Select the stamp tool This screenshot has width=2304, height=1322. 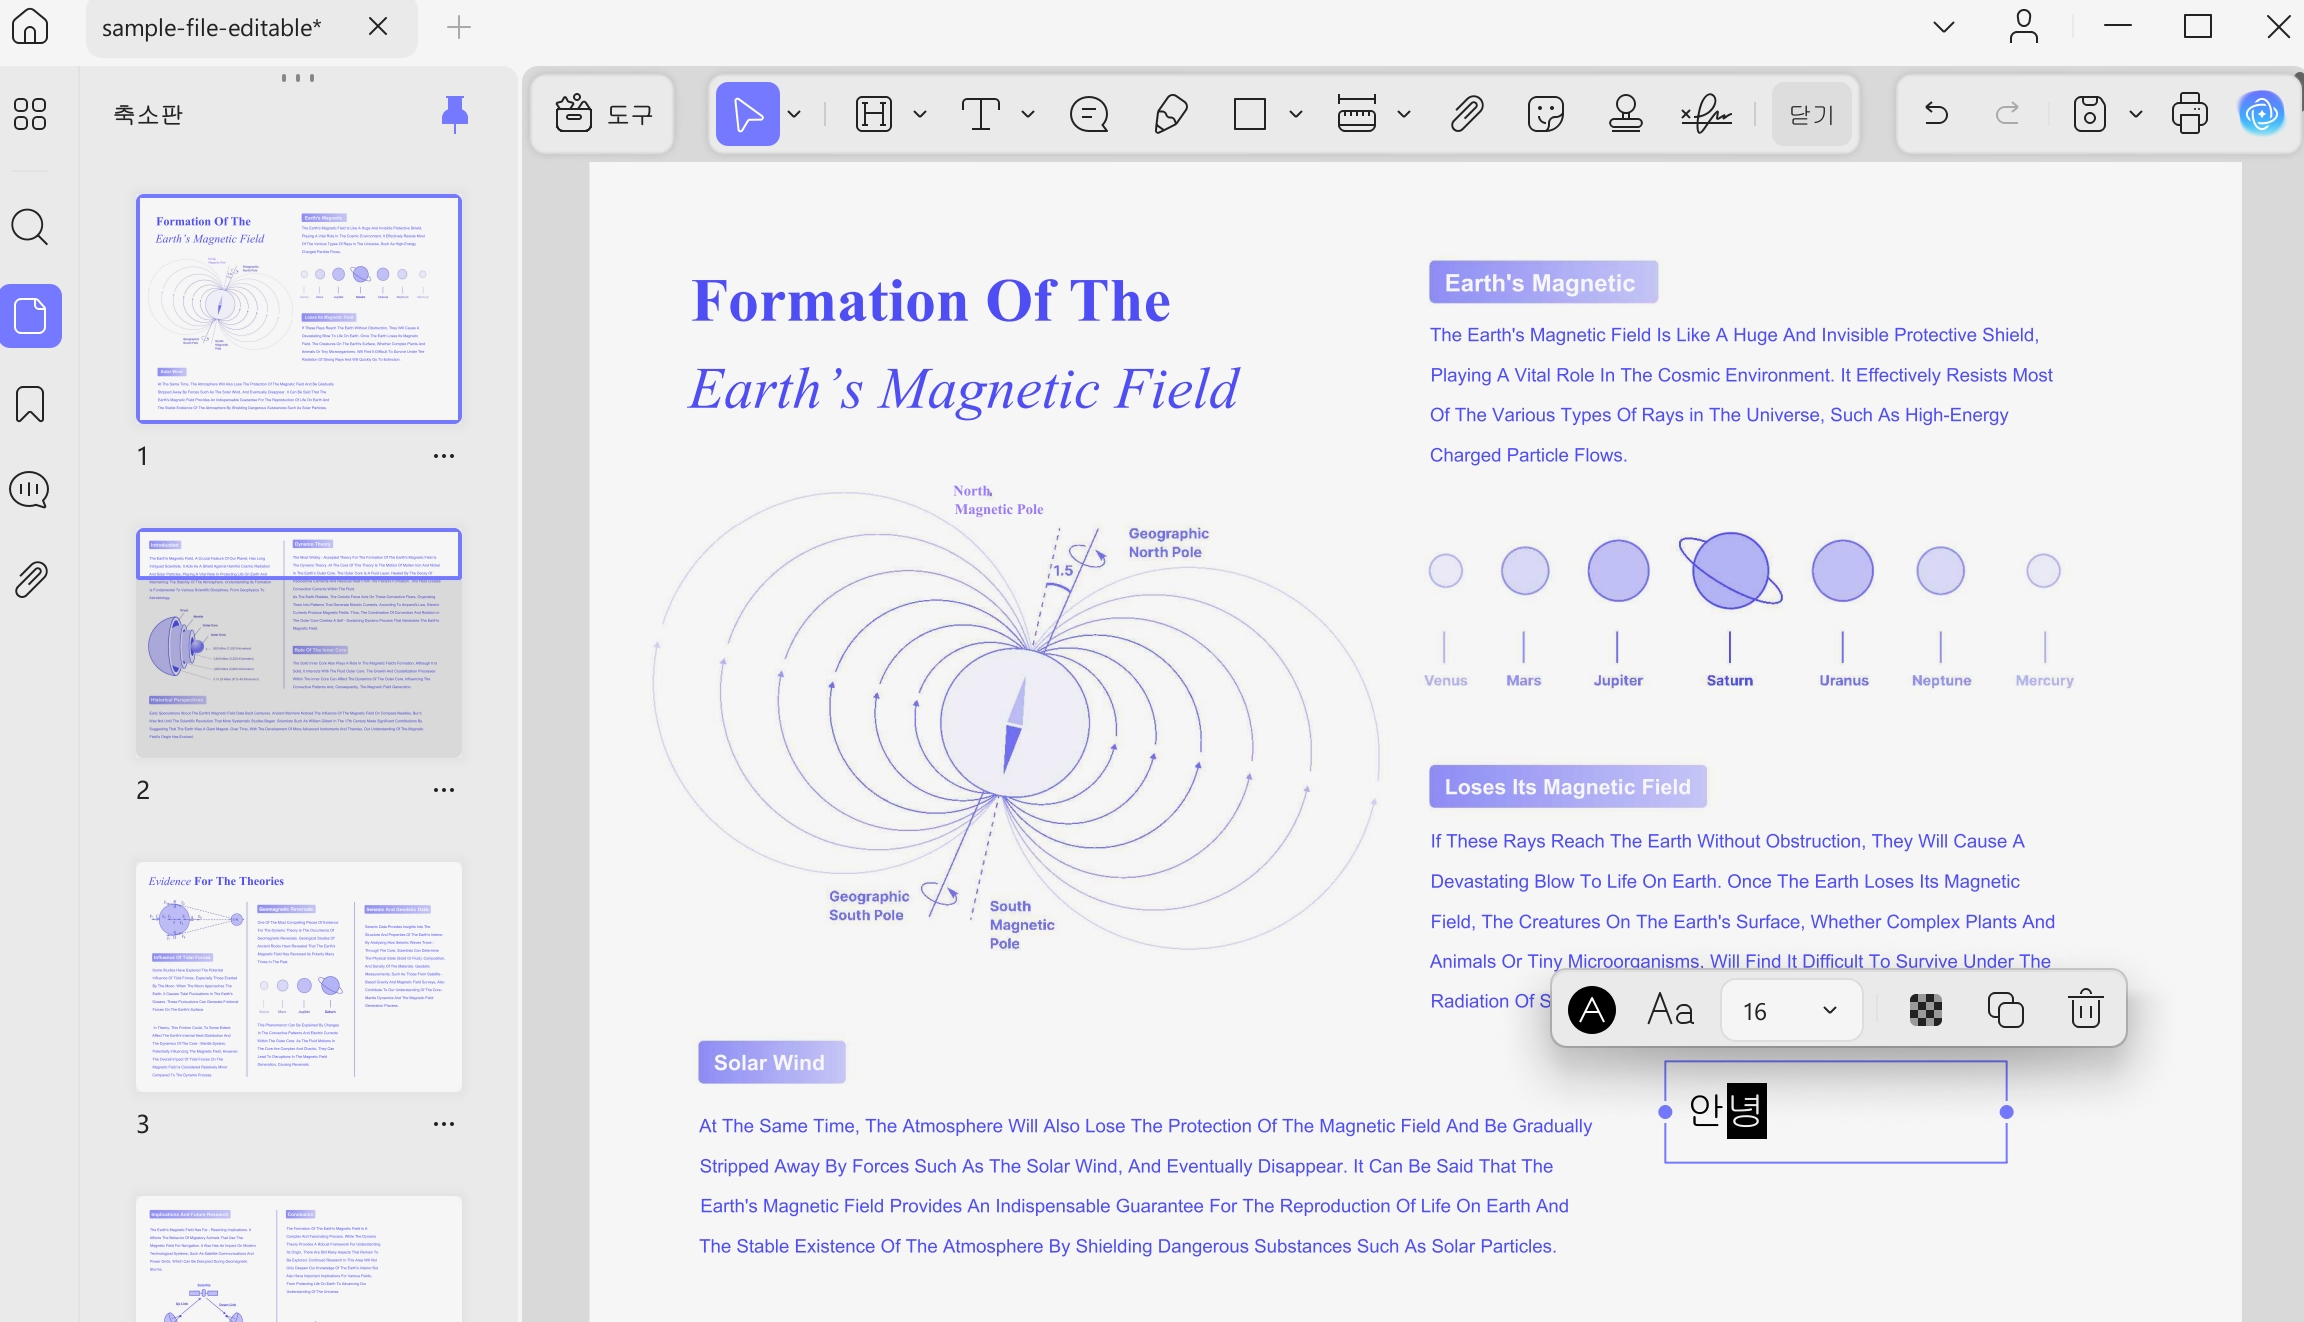[x=1626, y=114]
